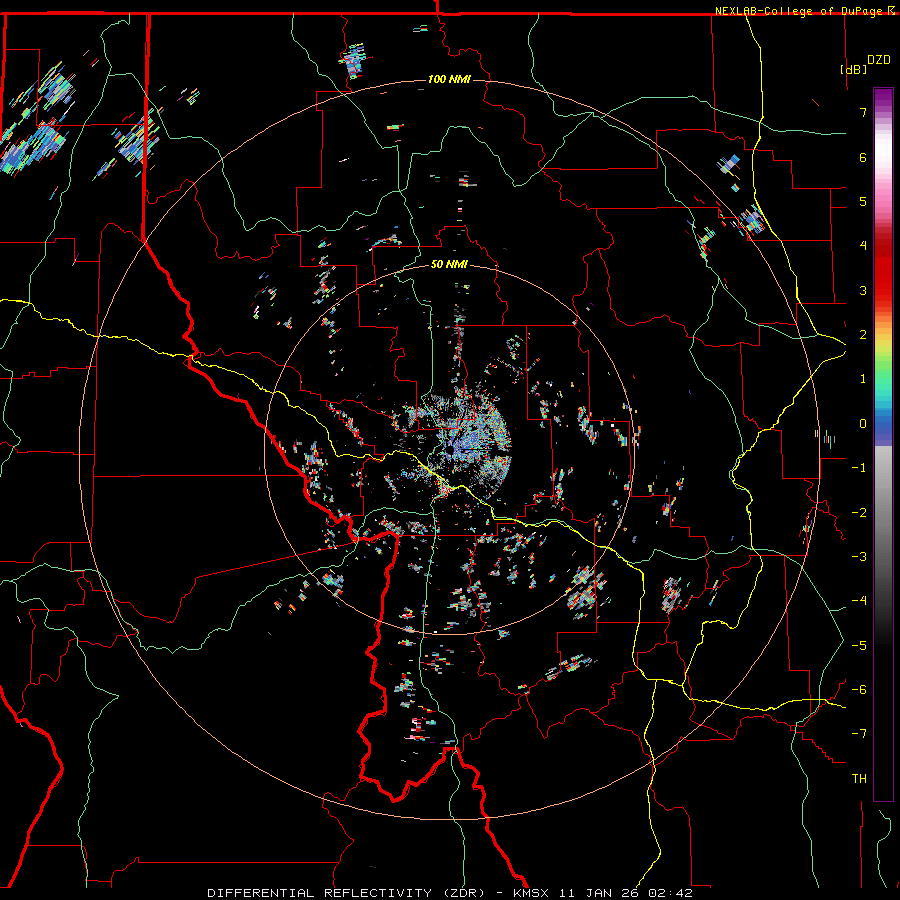Click the 4 value on the color scale
Screen dimensions: 900x900
tap(863, 246)
